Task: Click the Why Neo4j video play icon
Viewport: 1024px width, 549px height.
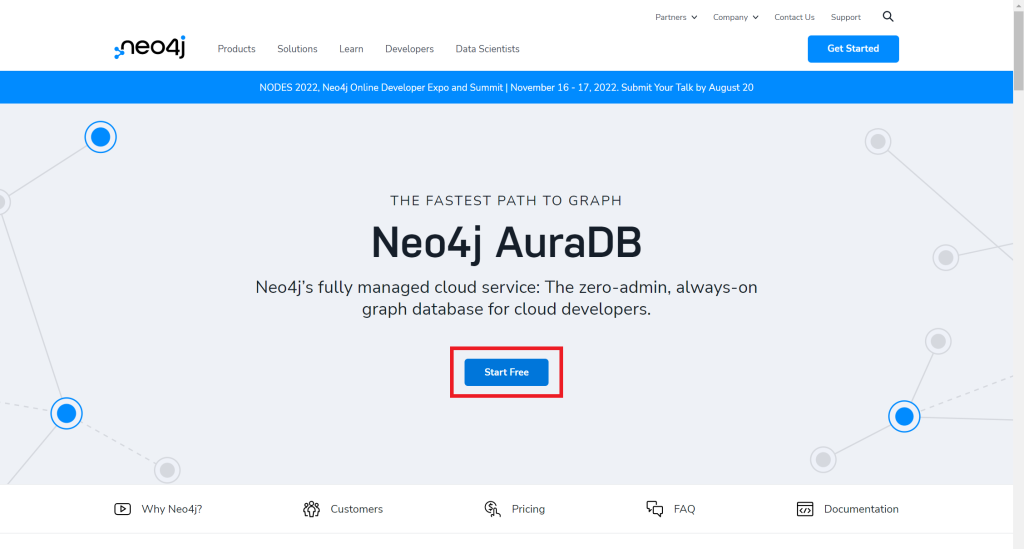Action: 122,509
